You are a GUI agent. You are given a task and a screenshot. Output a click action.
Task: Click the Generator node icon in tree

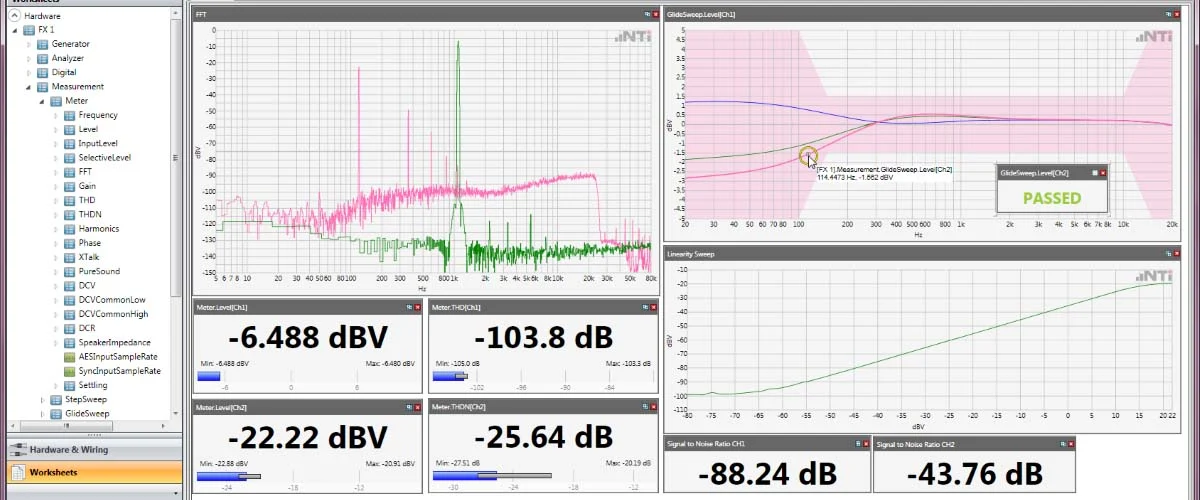click(43, 44)
